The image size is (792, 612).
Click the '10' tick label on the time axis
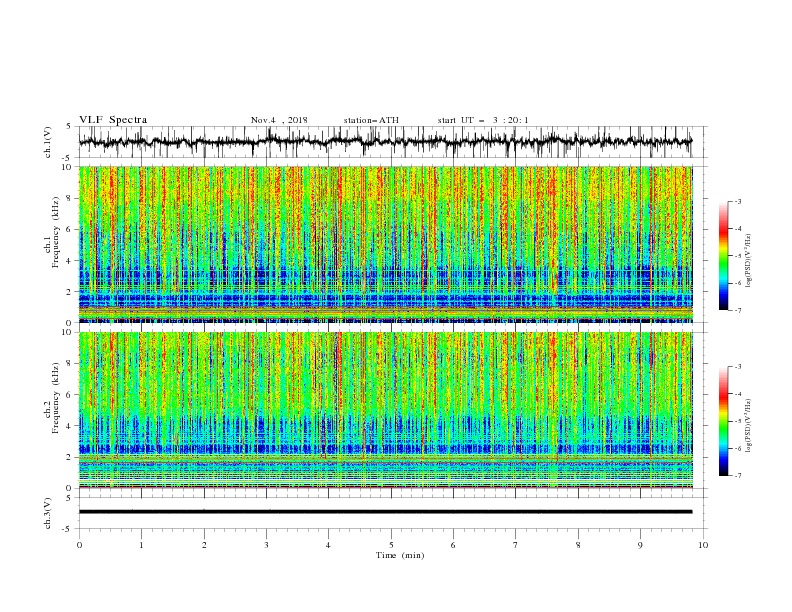point(703,545)
